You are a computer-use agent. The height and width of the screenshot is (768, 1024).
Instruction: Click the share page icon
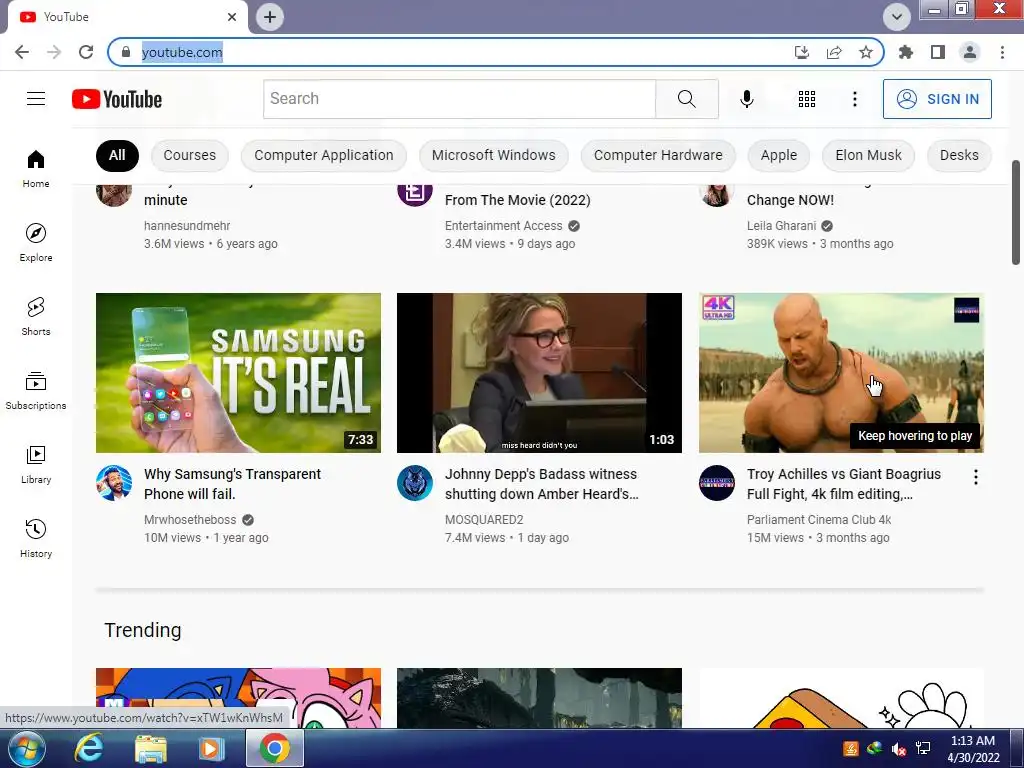[x=834, y=52]
